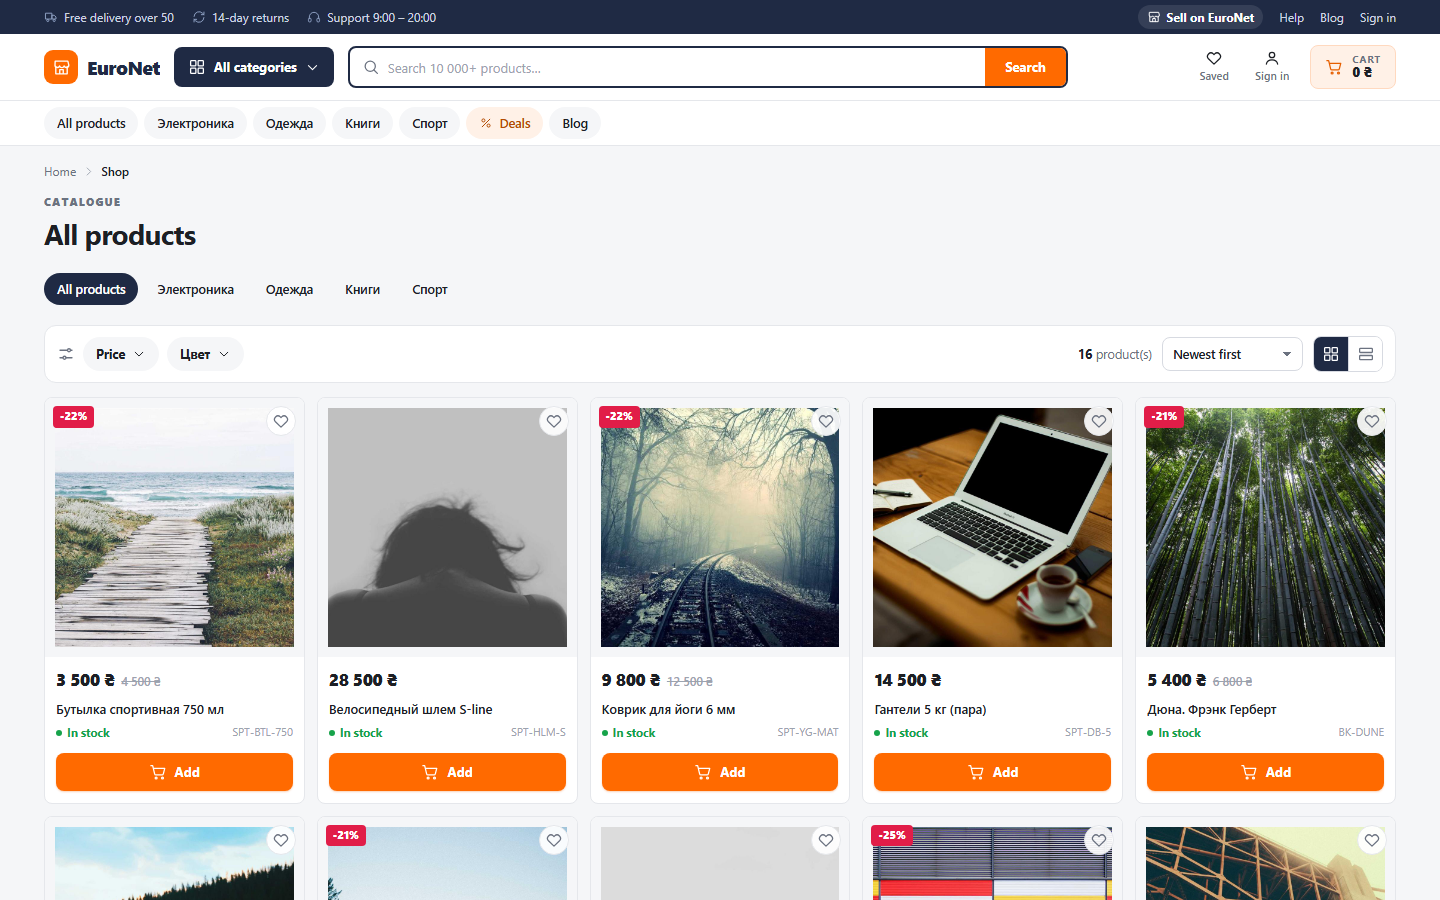Viewport: 1440px width, 900px height.
Task: Open the All categories dropdown
Action: 254,67
